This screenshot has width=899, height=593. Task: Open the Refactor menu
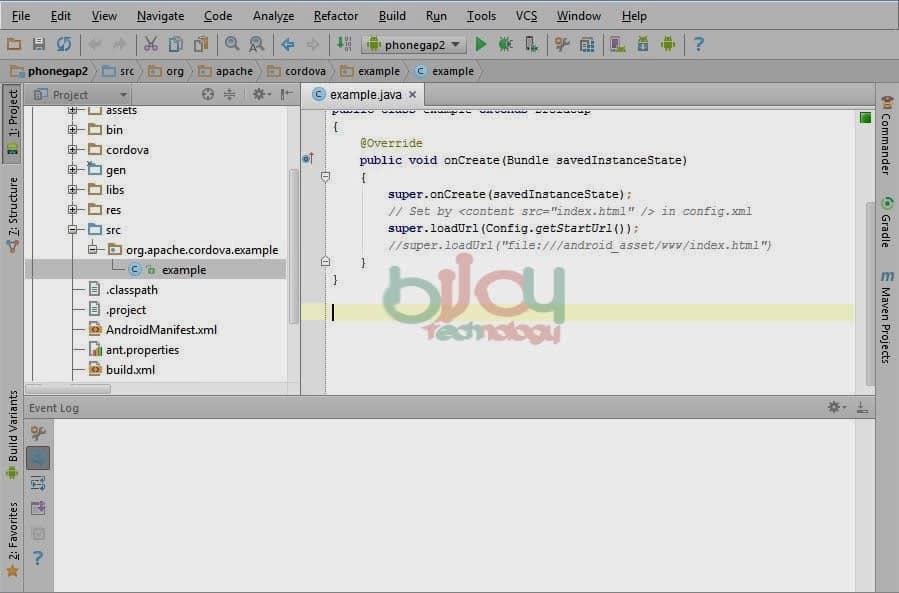pos(335,16)
